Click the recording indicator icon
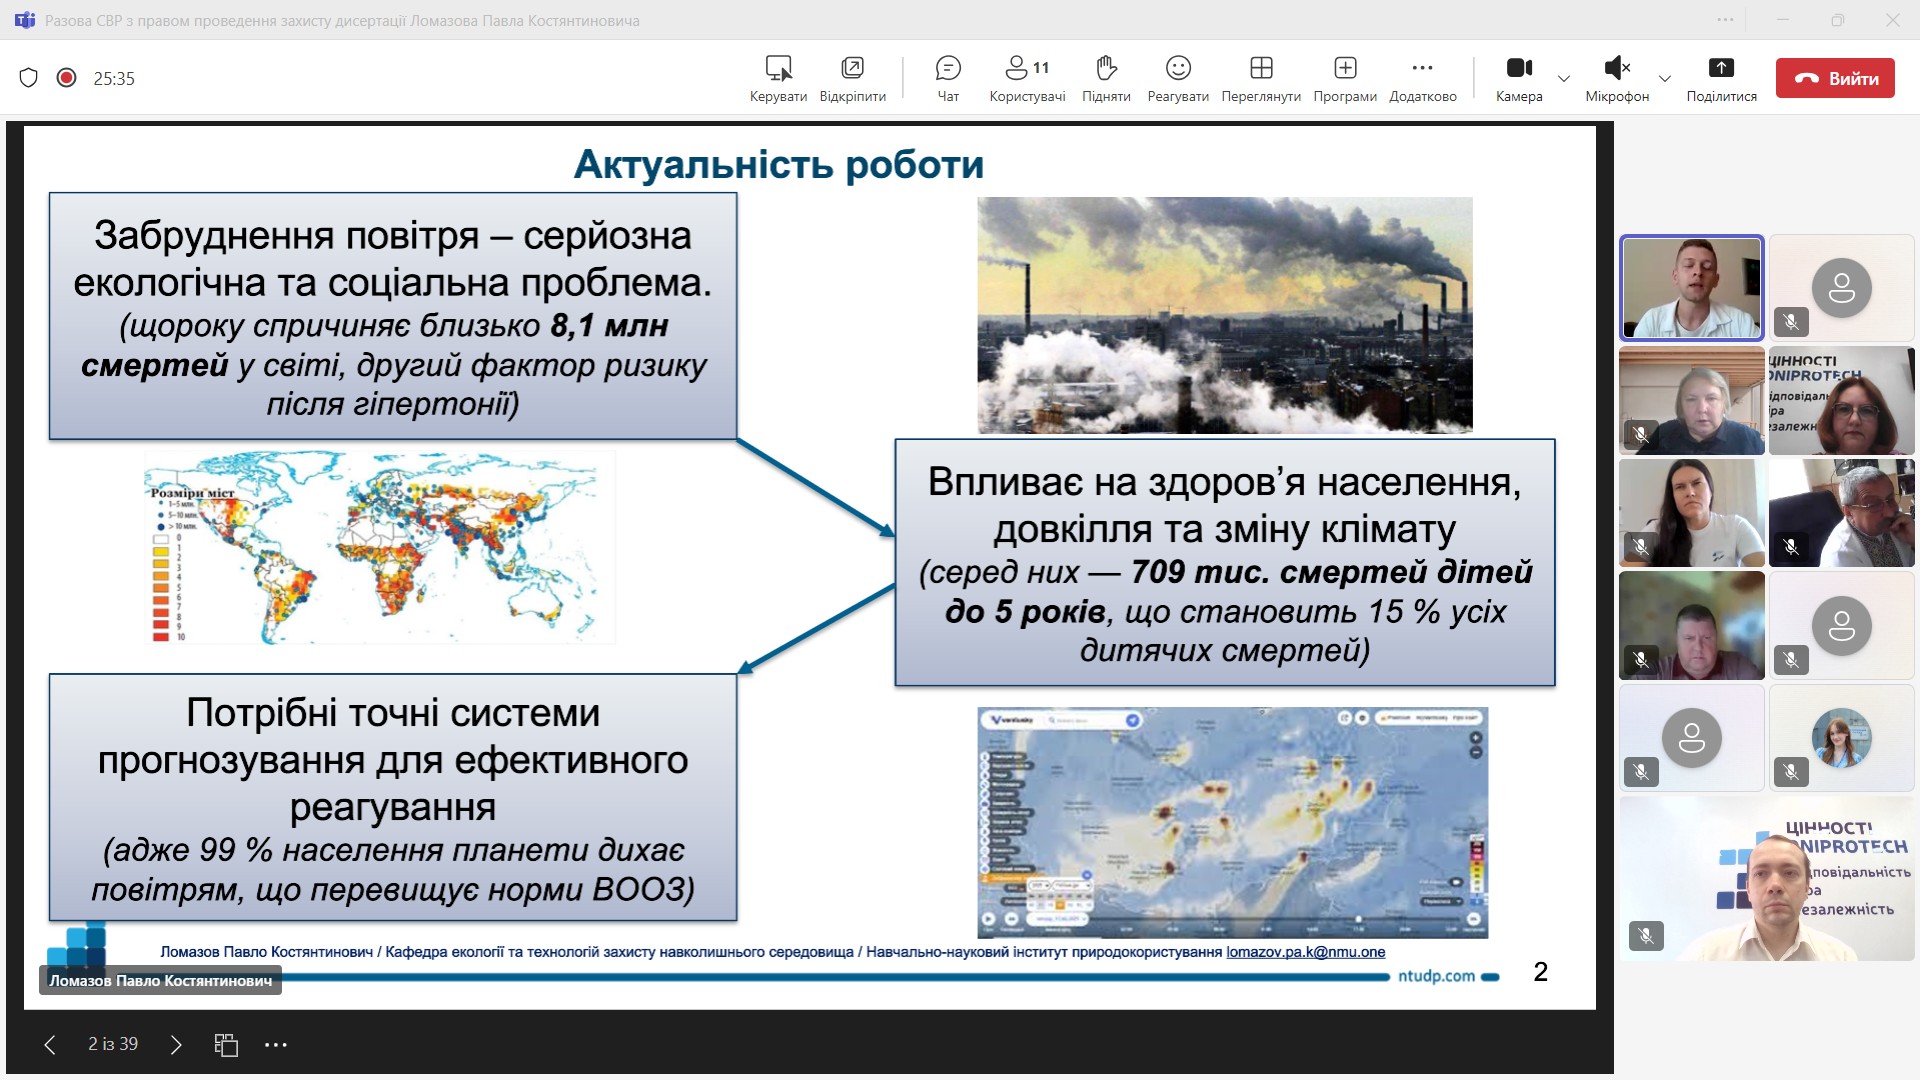Image resolution: width=1920 pixels, height=1080 pixels. [67, 78]
